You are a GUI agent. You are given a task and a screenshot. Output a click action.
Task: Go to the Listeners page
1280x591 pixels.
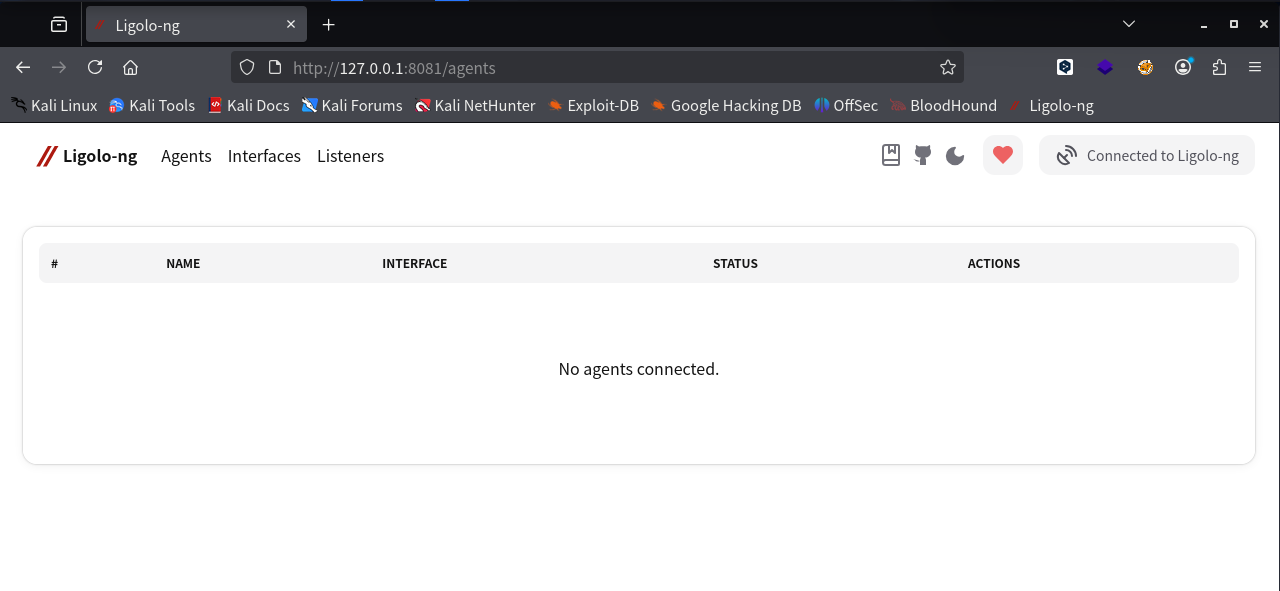(350, 156)
